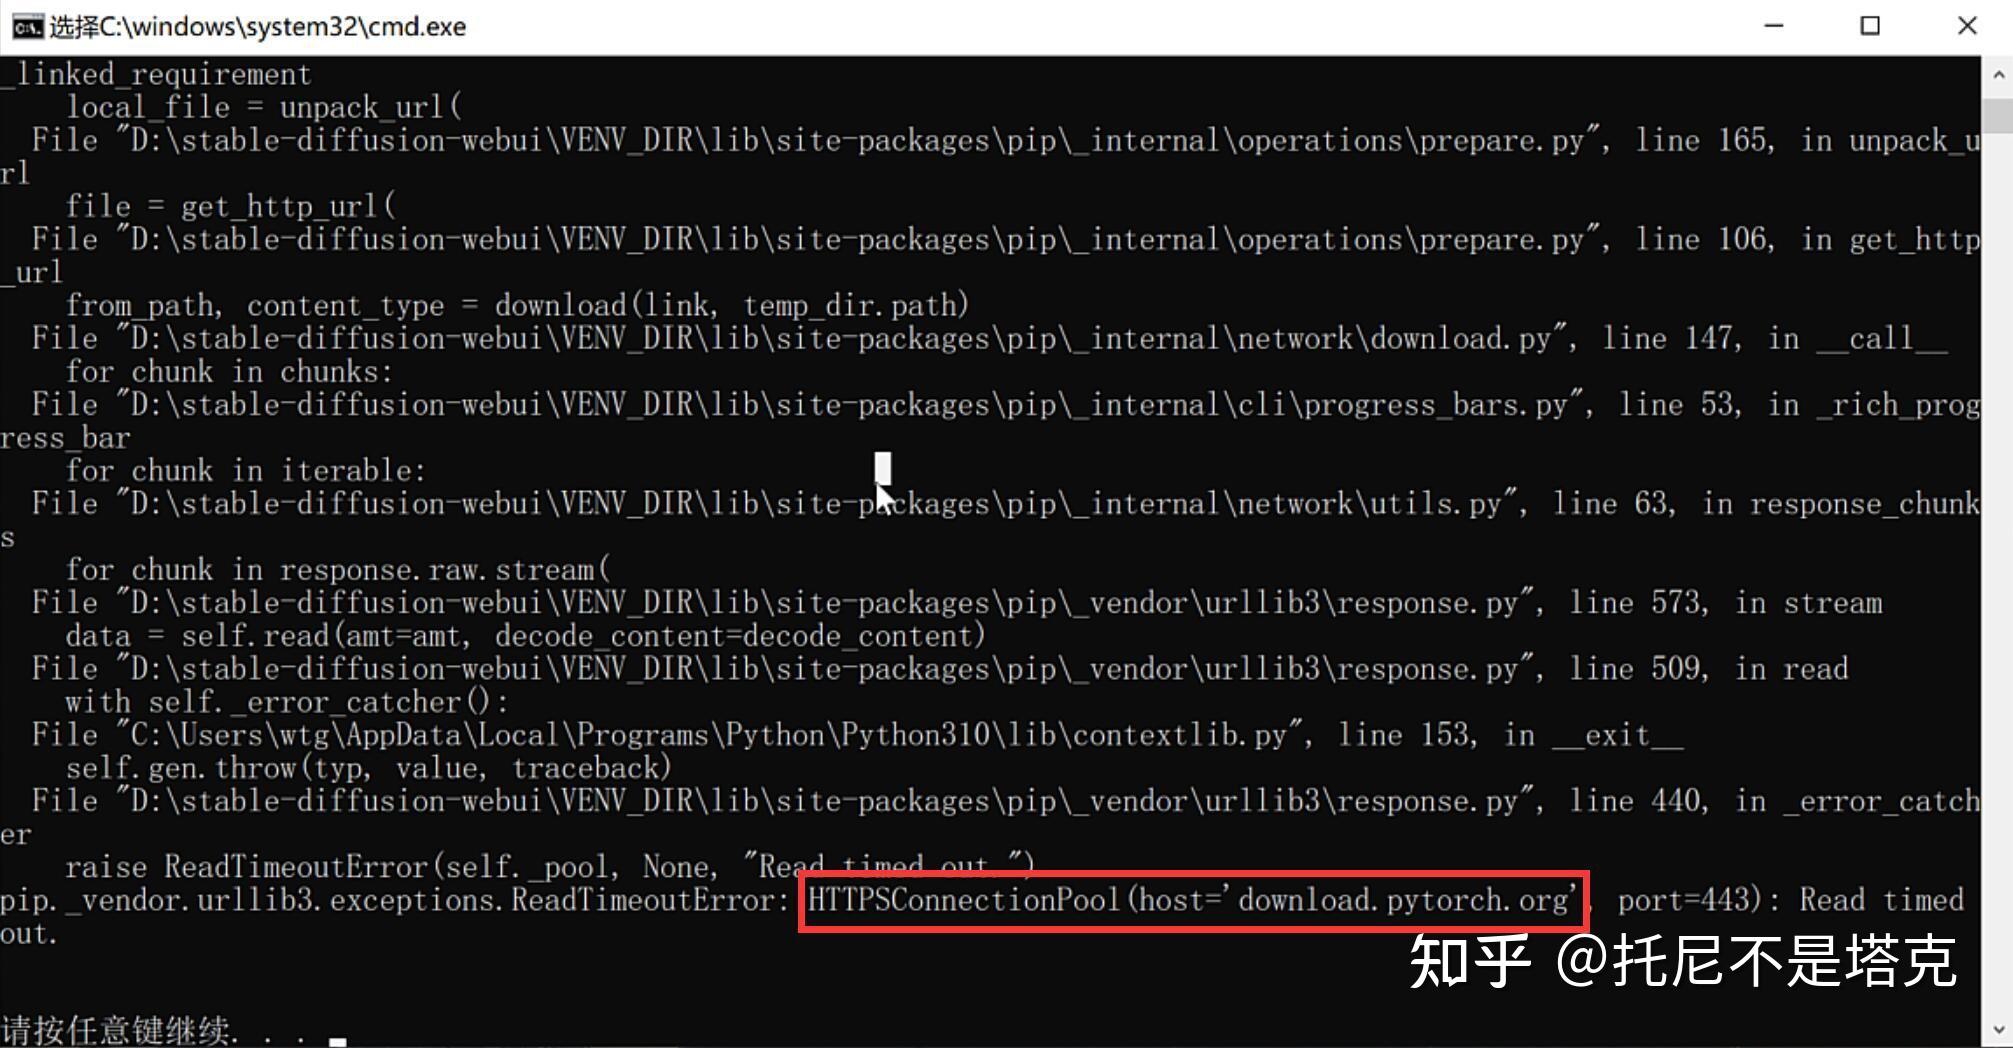Click the highlighted HTTPSConnectionPool error text
The width and height of the screenshot is (2013, 1048).
click(x=1193, y=900)
